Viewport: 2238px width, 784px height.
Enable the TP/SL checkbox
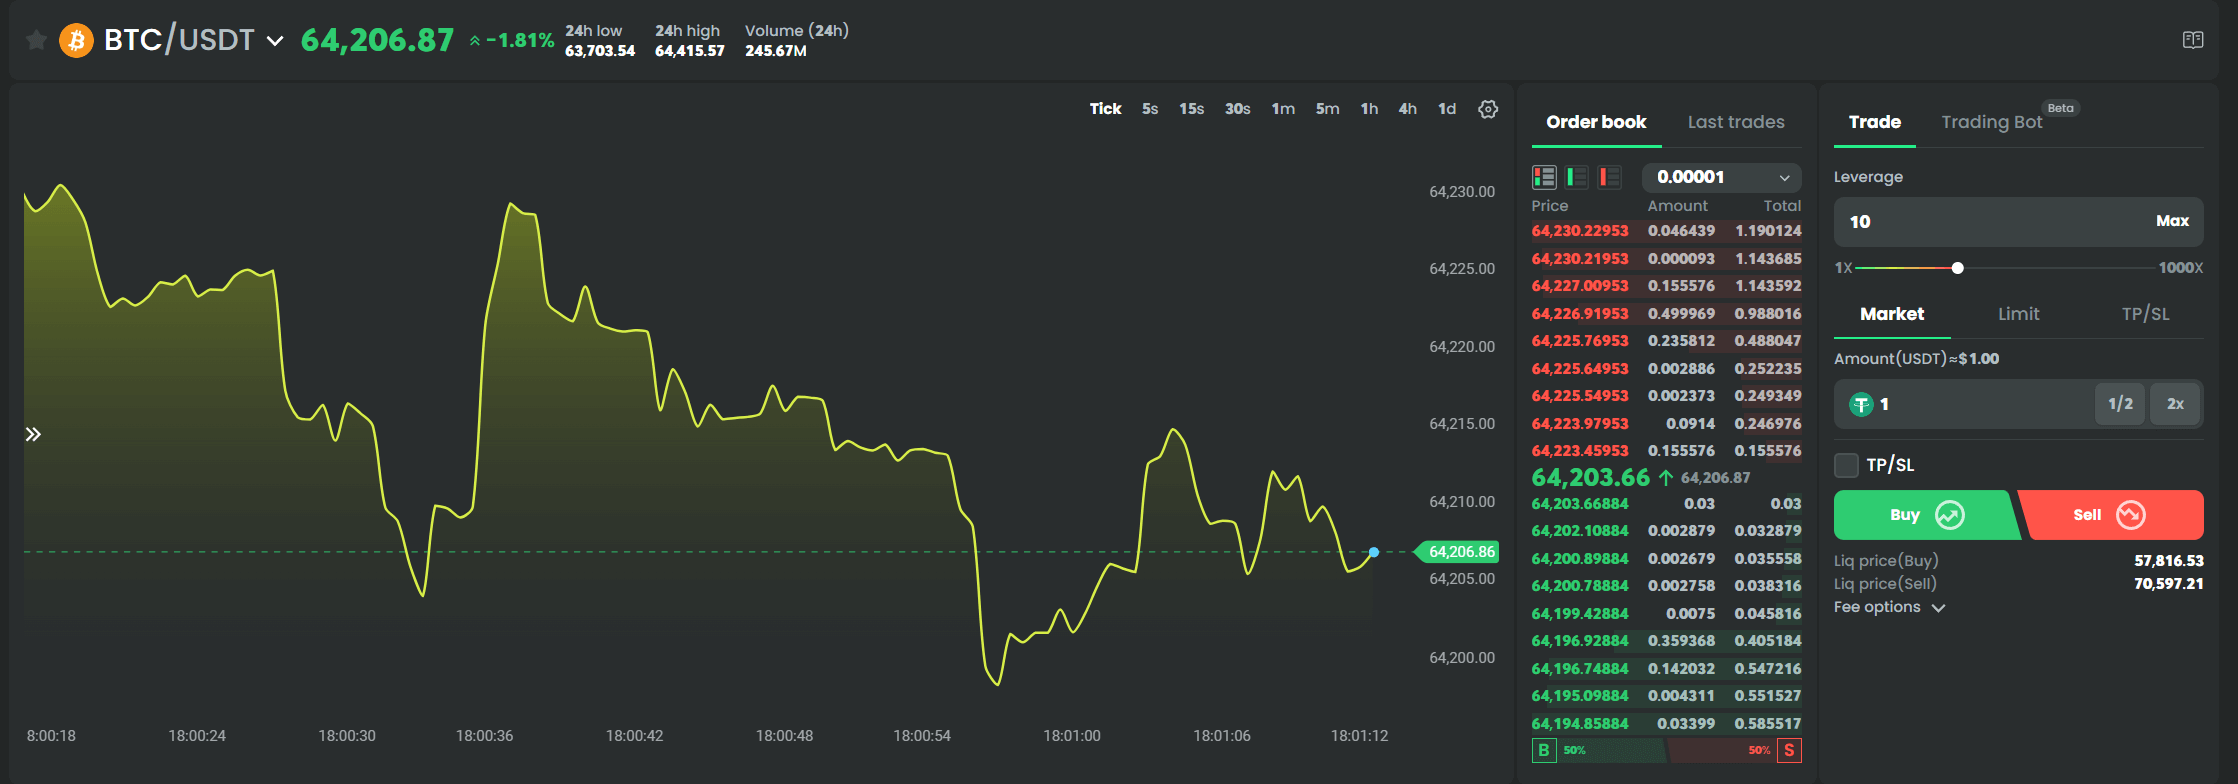tap(1846, 465)
